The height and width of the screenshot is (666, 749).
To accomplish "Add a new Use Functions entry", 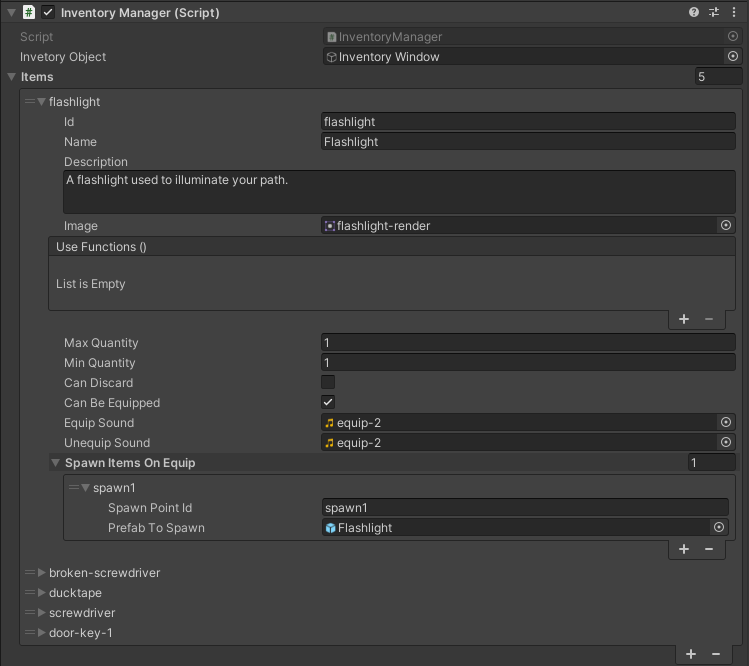I will point(684,319).
